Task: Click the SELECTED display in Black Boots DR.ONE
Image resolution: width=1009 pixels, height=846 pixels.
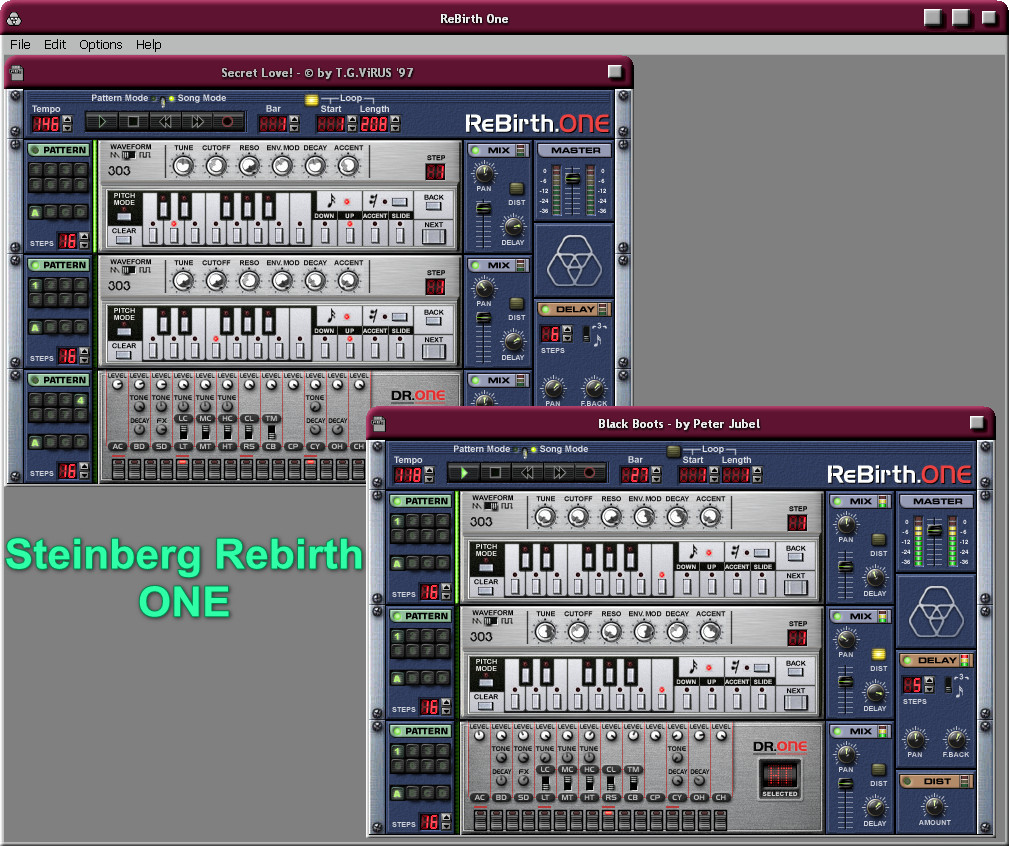Action: 780,778
